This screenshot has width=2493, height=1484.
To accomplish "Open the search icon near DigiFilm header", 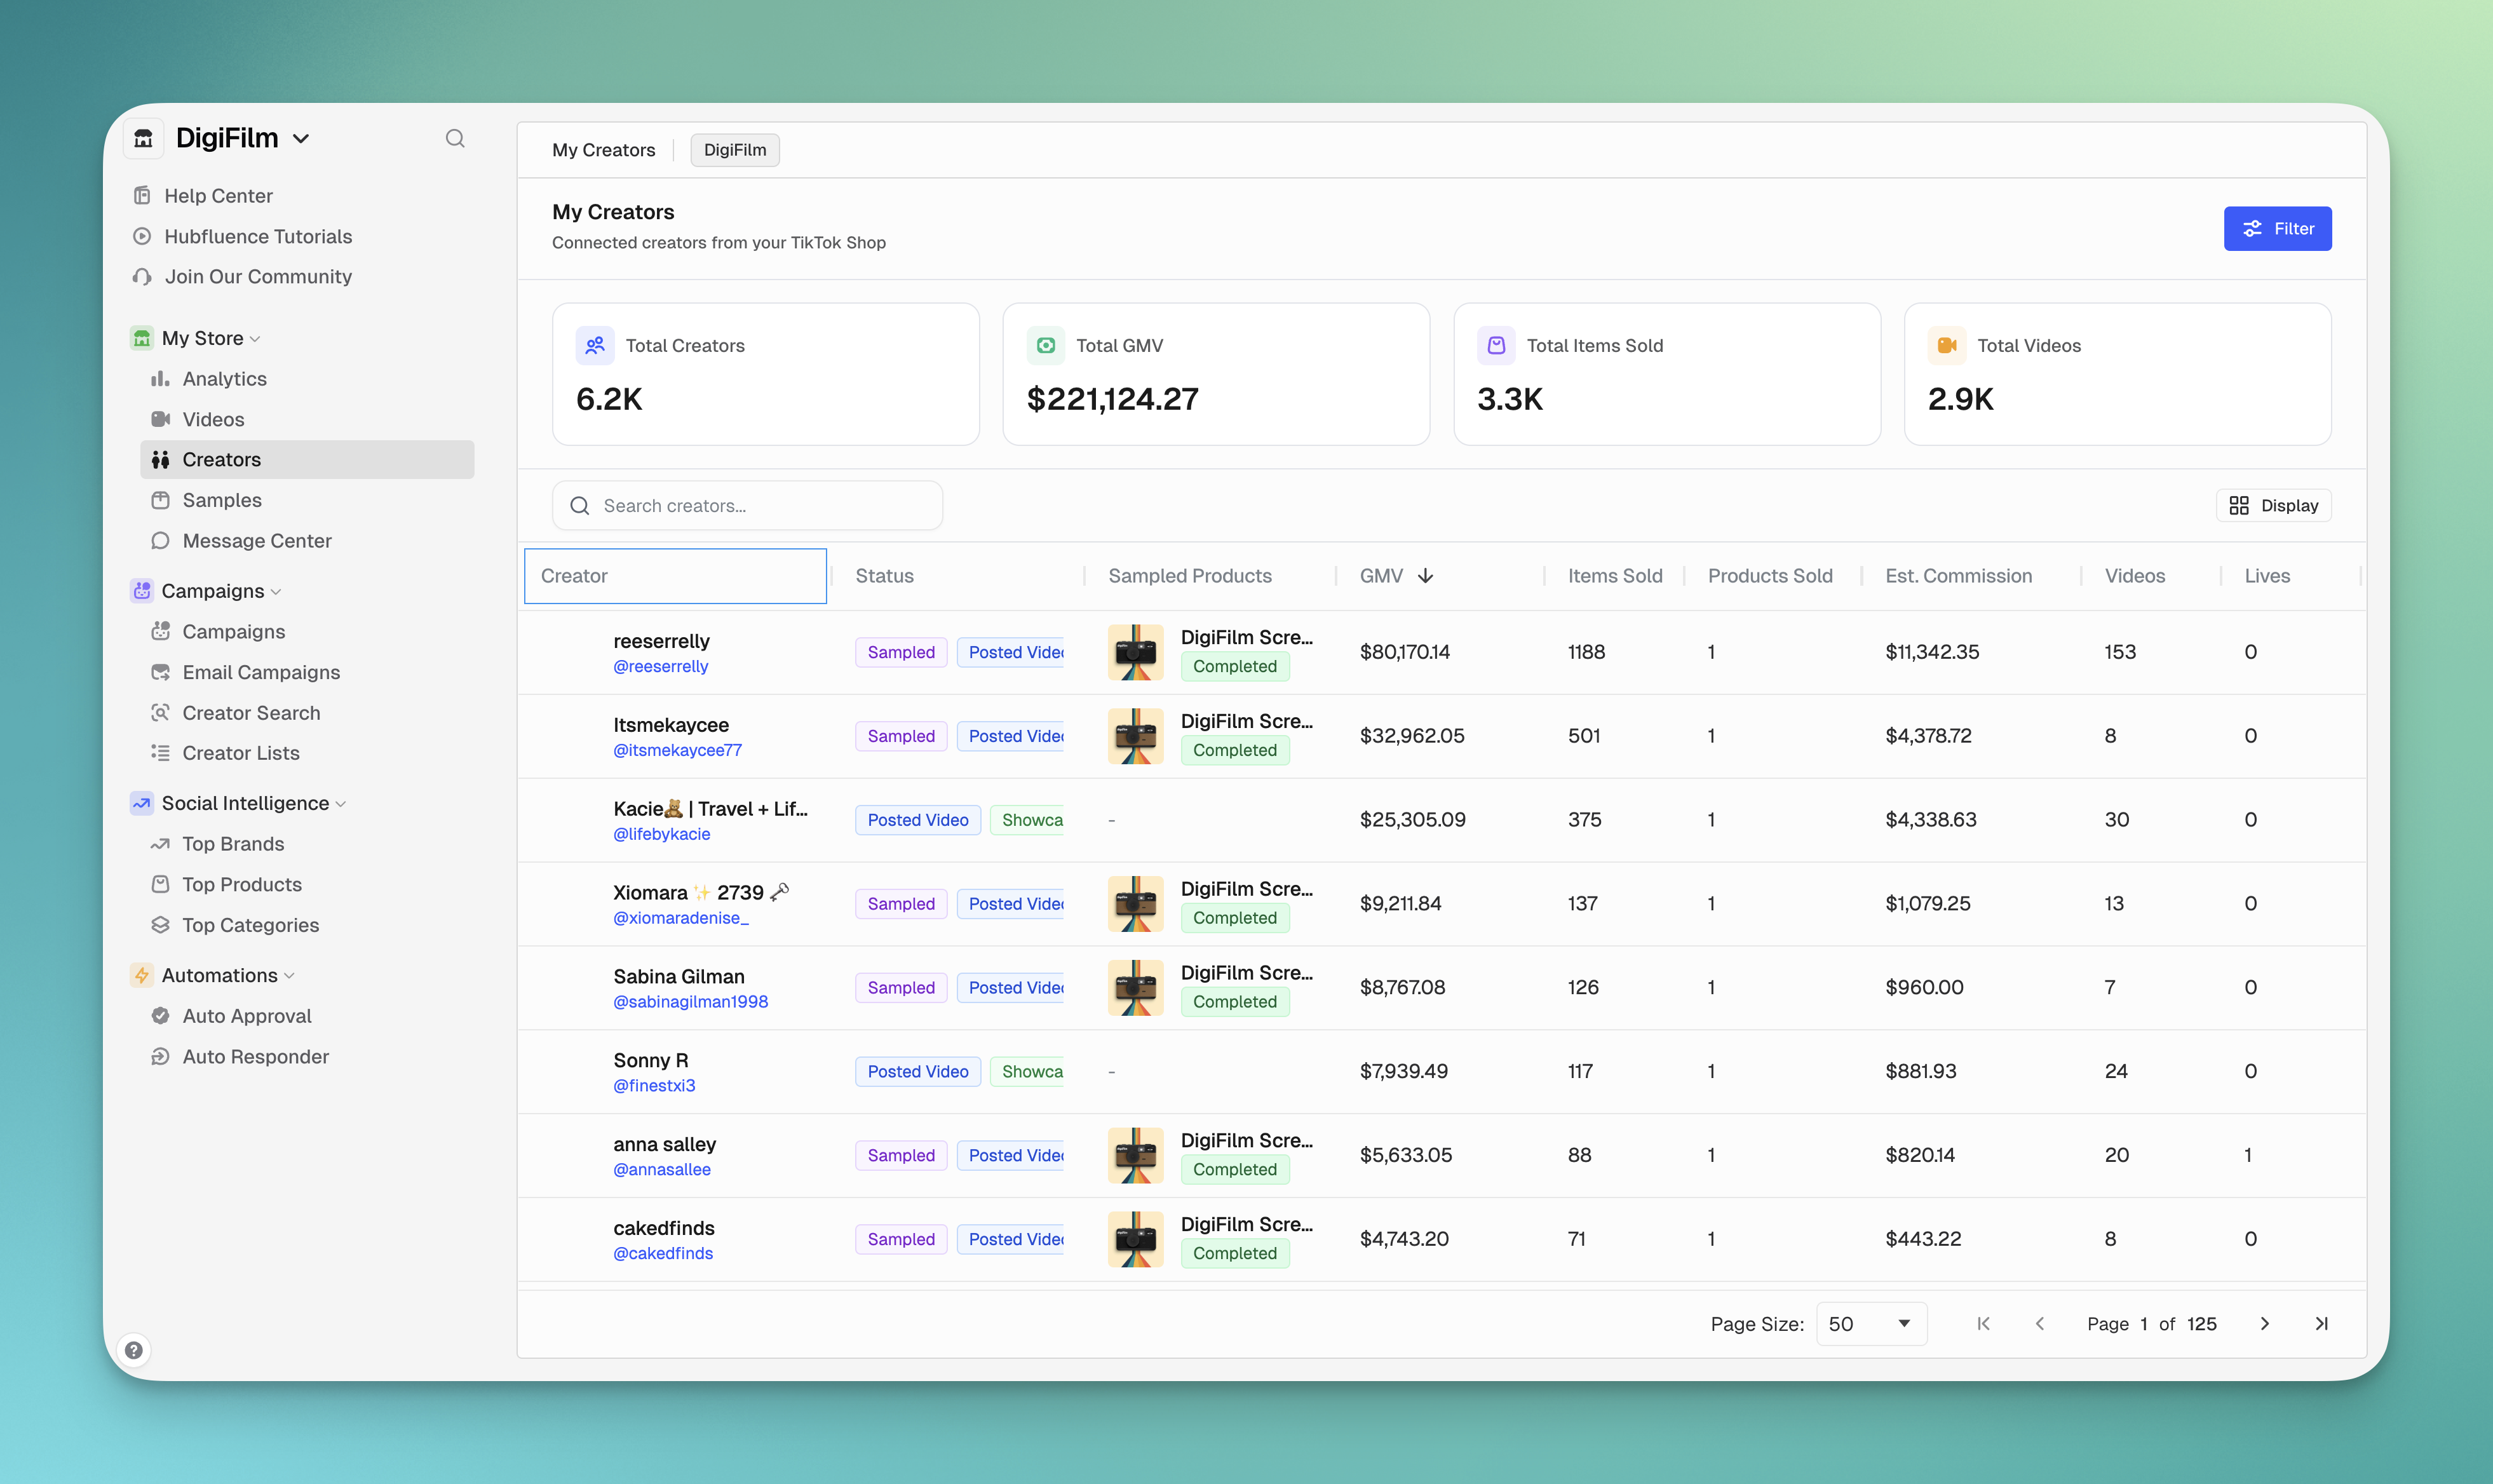I will click(x=455, y=138).
